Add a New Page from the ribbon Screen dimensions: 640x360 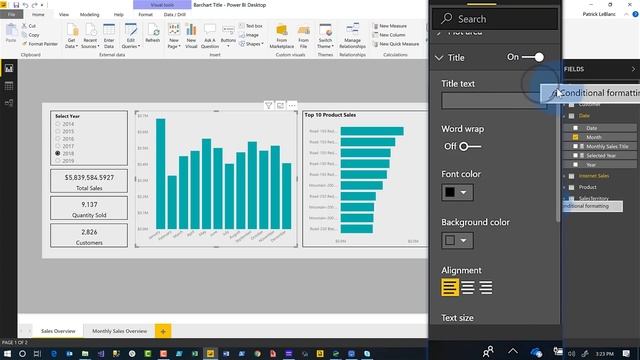point(174,36)
